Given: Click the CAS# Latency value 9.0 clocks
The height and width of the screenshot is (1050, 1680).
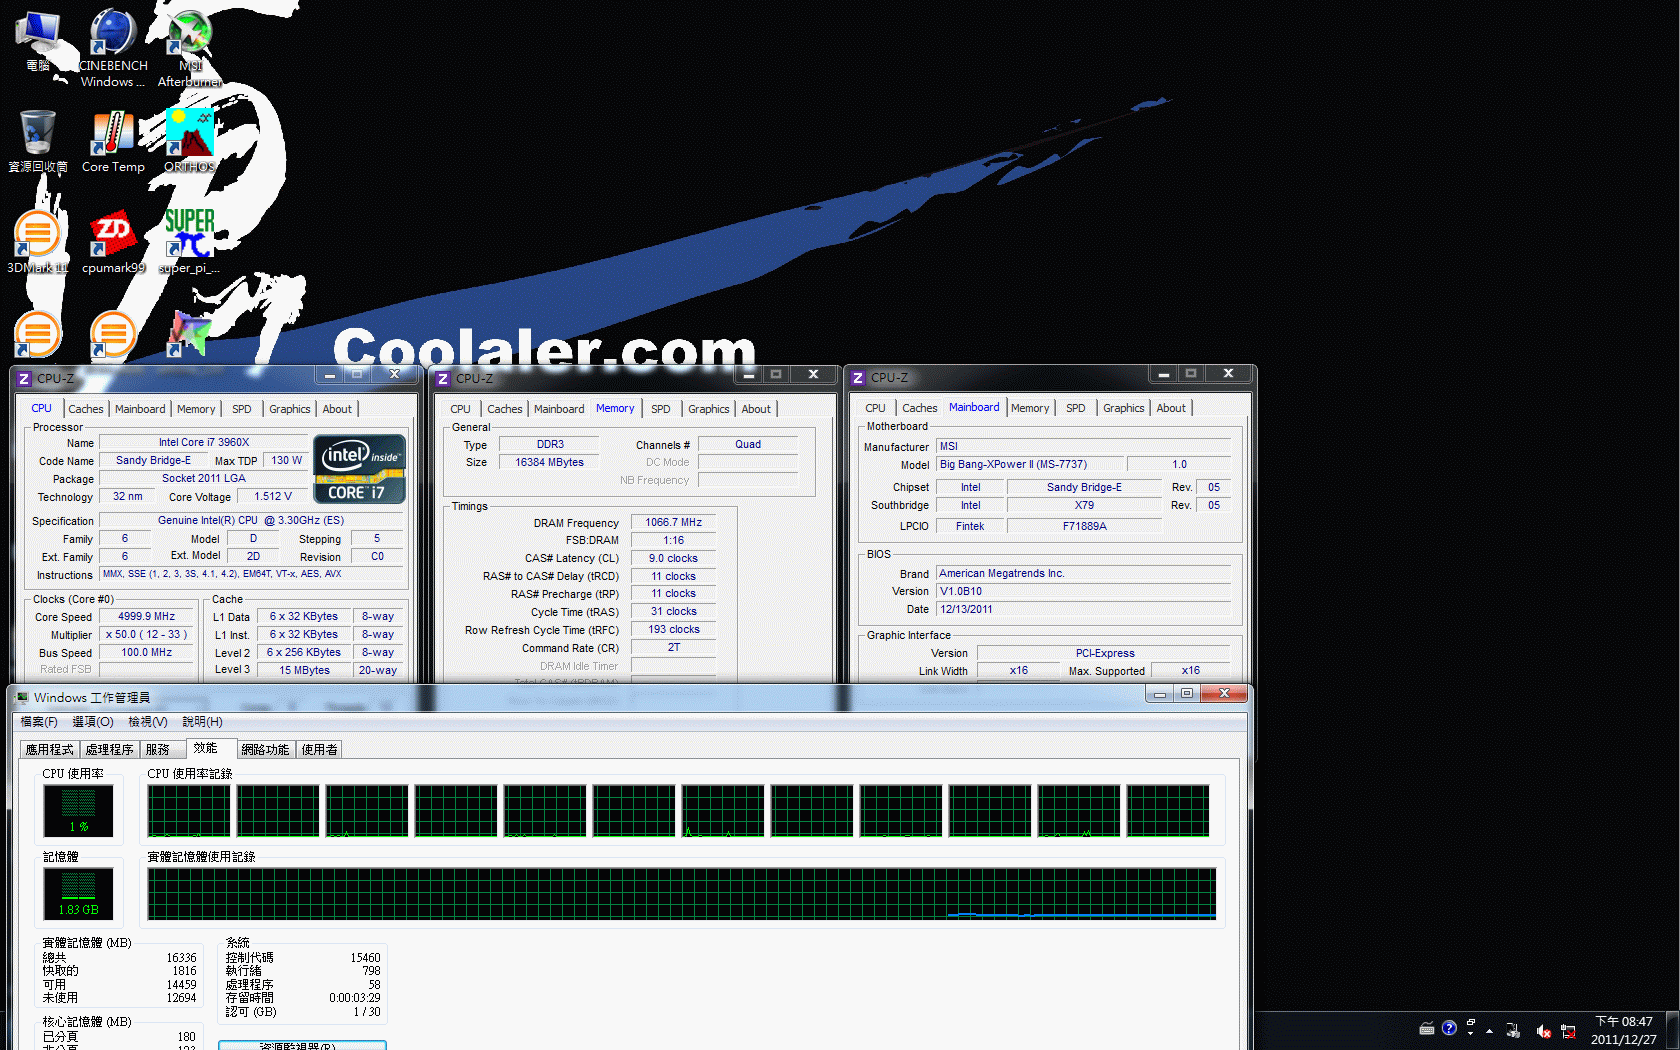Looking at the screenshot, I should coord(674,558).
